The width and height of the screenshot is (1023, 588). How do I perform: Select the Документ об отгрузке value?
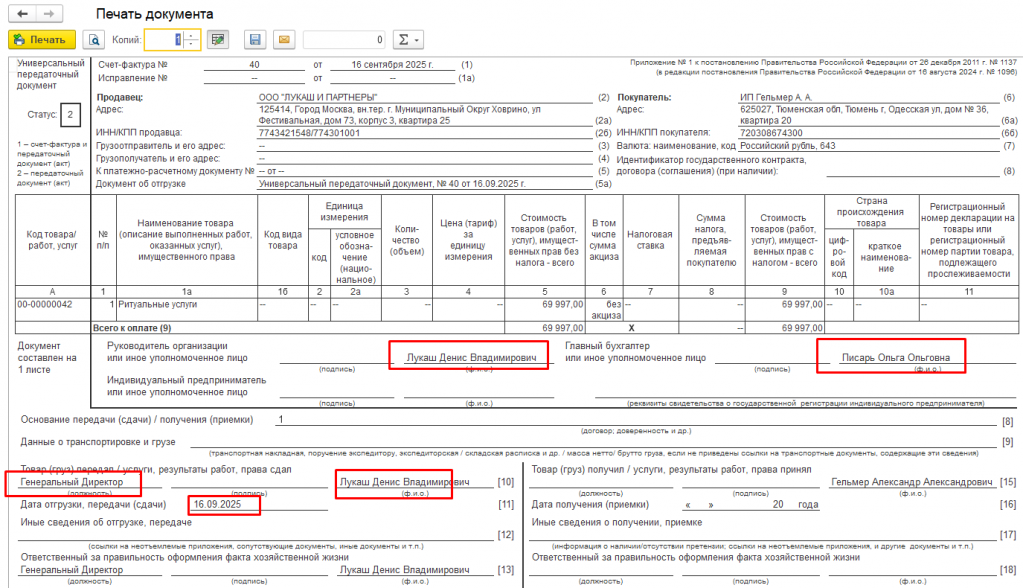tap(392, 184)
